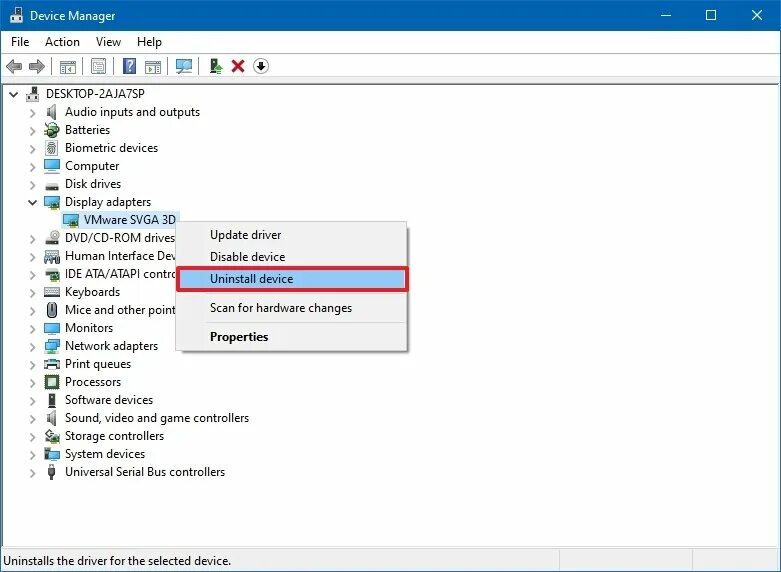Image resolution: width=781 pixels, height=572 pixels.
Task: Open the Action menu
Action: (62, 42)
